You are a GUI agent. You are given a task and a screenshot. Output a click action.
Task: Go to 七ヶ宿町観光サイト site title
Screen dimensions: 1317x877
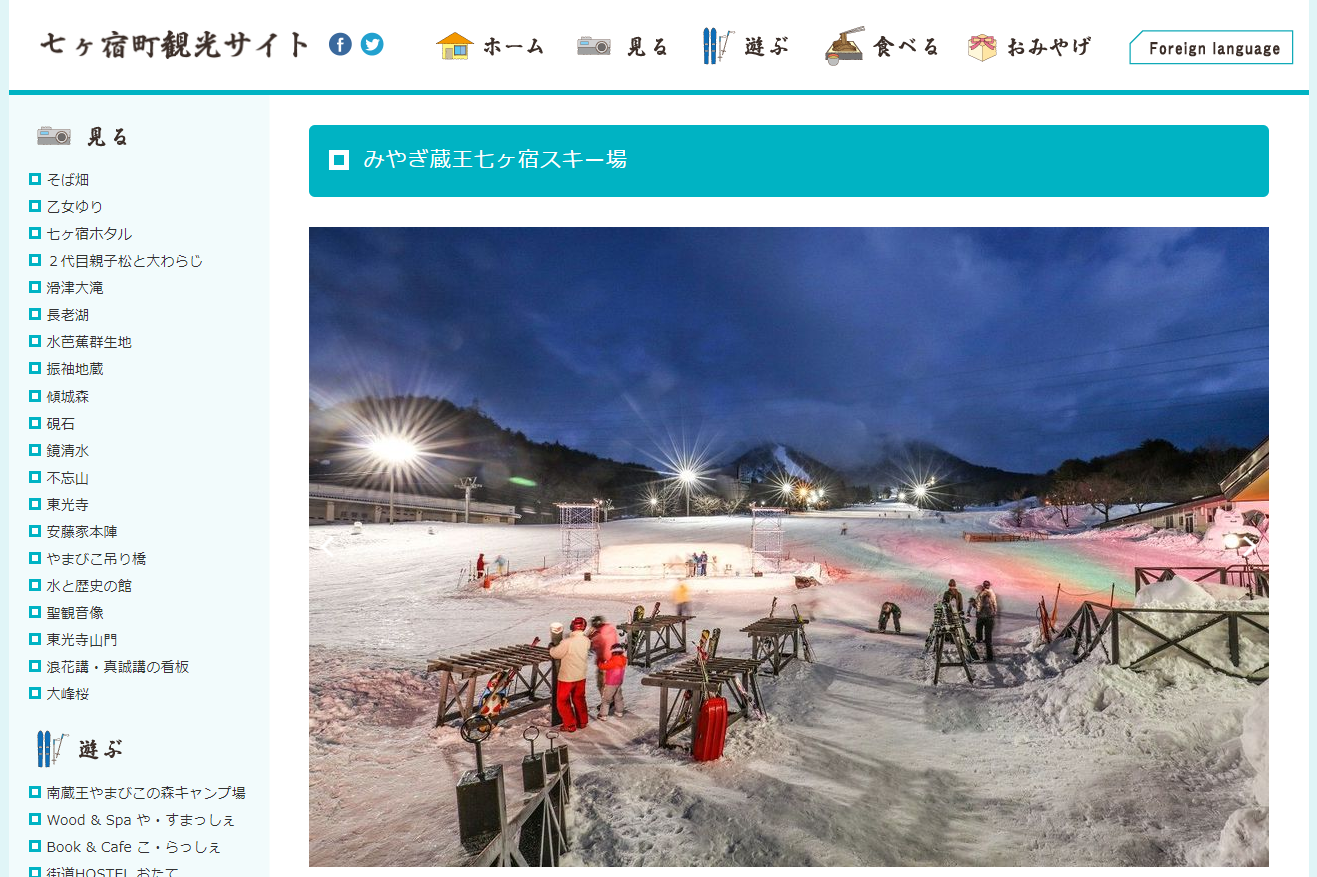click(175, 44)
